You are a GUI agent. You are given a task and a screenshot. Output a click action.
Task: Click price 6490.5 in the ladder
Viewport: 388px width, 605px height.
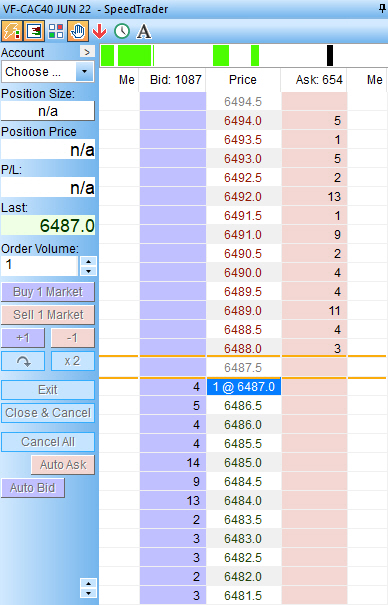click(x=243, y=254)
